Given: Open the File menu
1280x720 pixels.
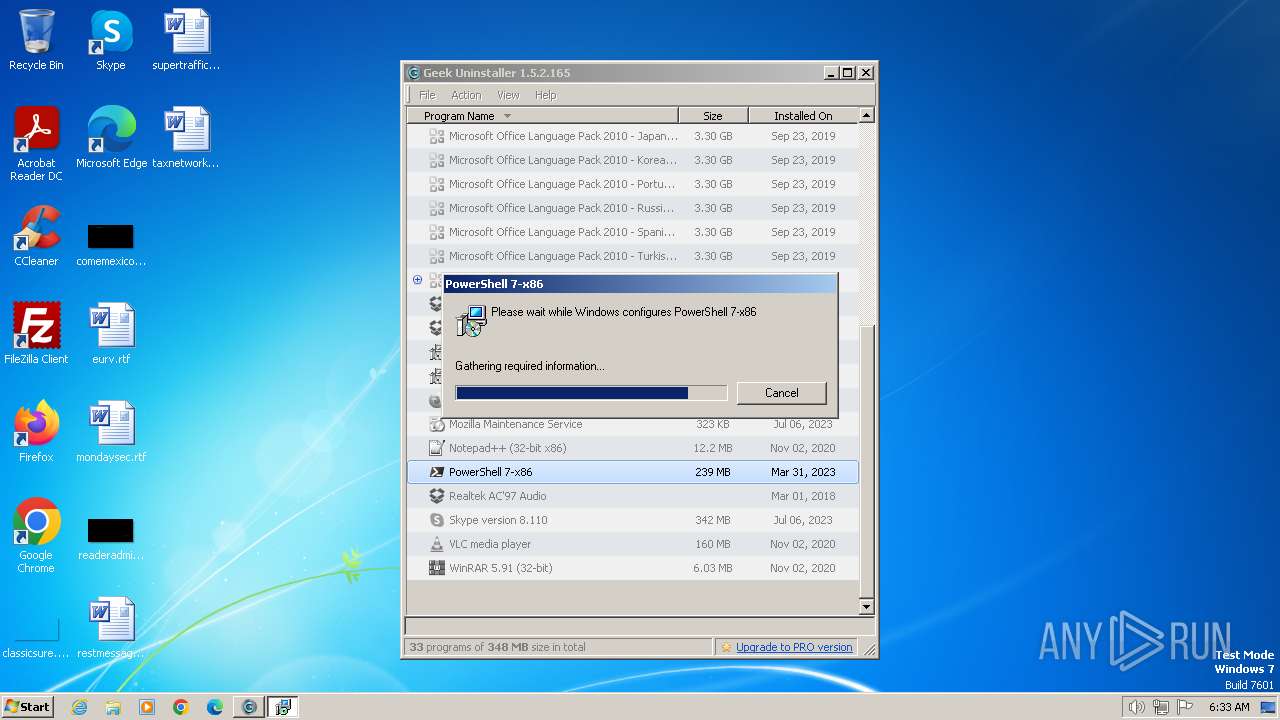Looking at the screenshot, I should point(427,95).
